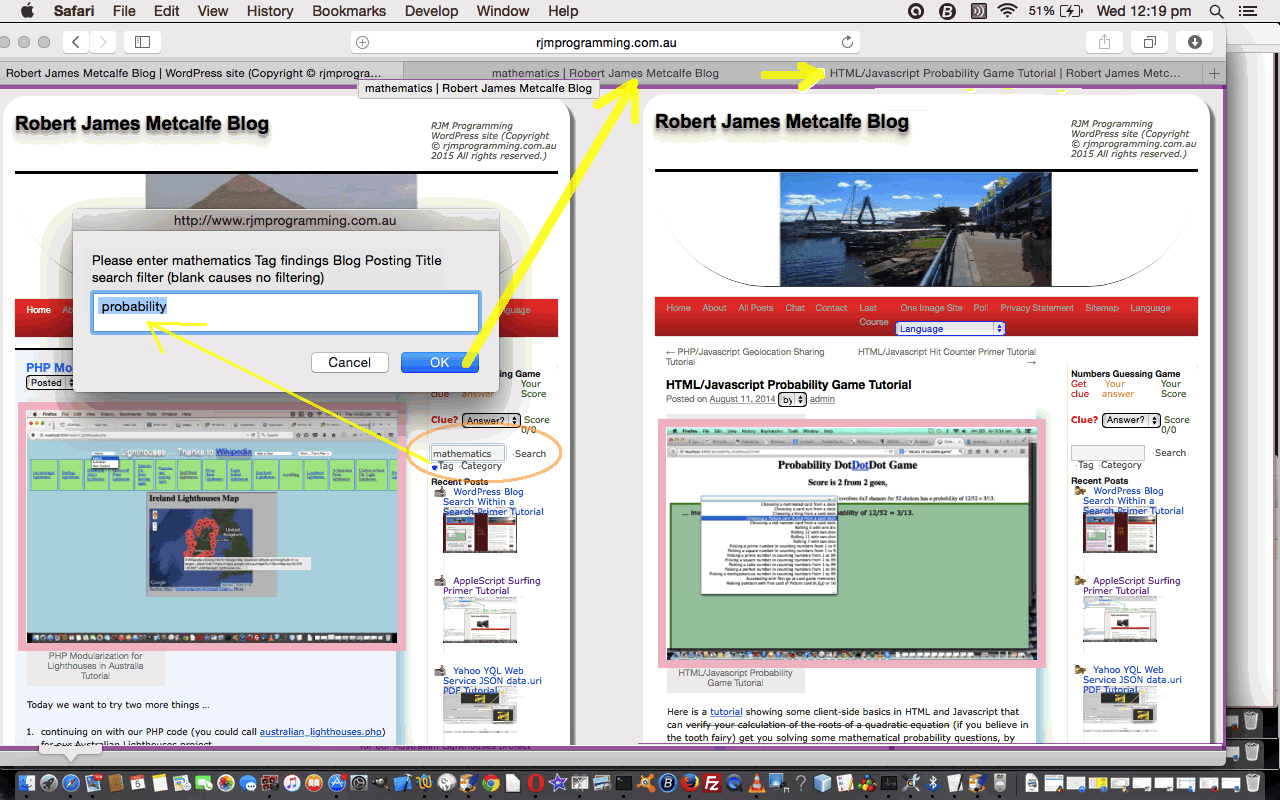Open 'PHP/Javascript Geolocation Sharing Tutorial' previous link
The height and width of the screenshot is (800, 1280).
pos(745,357)
